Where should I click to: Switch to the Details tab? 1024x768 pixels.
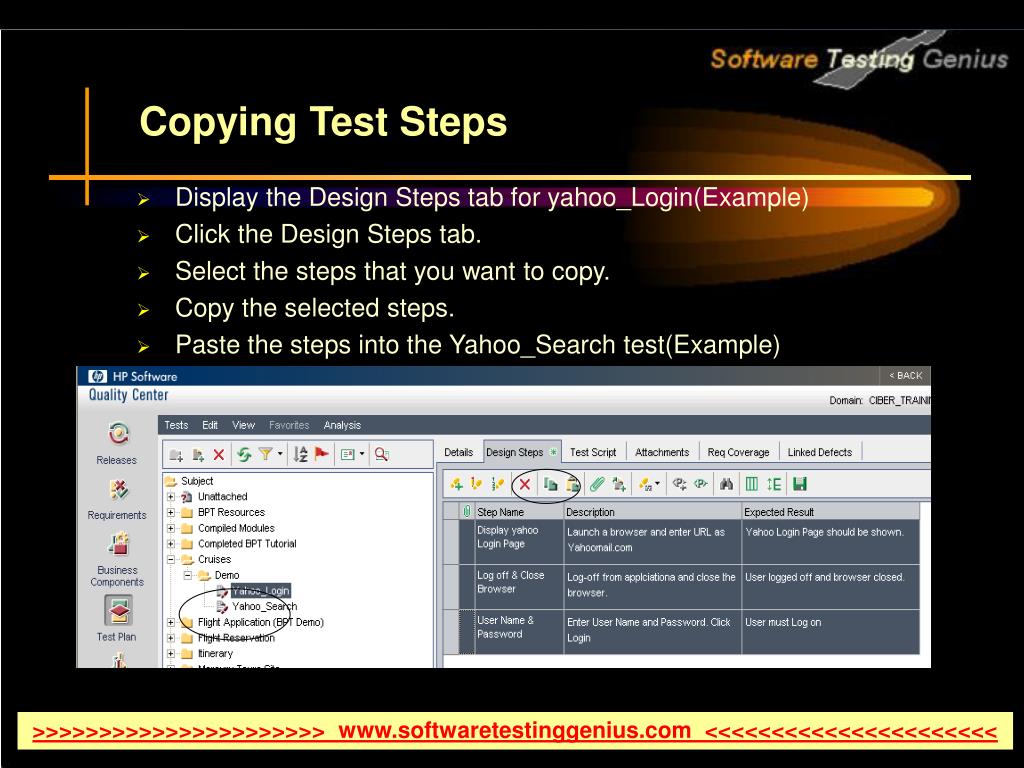[x=458, y=452]
